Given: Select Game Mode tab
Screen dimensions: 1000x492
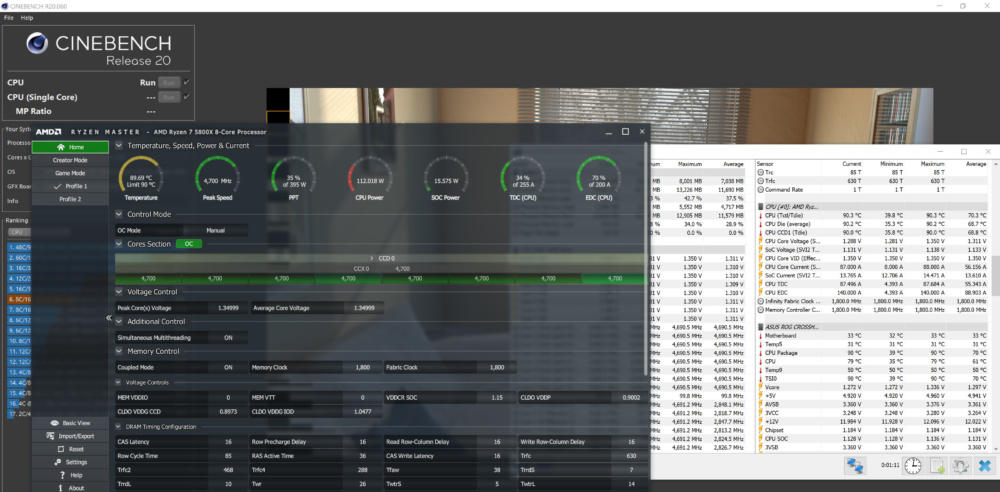Looking at the screenshot, I should [70, 173].
